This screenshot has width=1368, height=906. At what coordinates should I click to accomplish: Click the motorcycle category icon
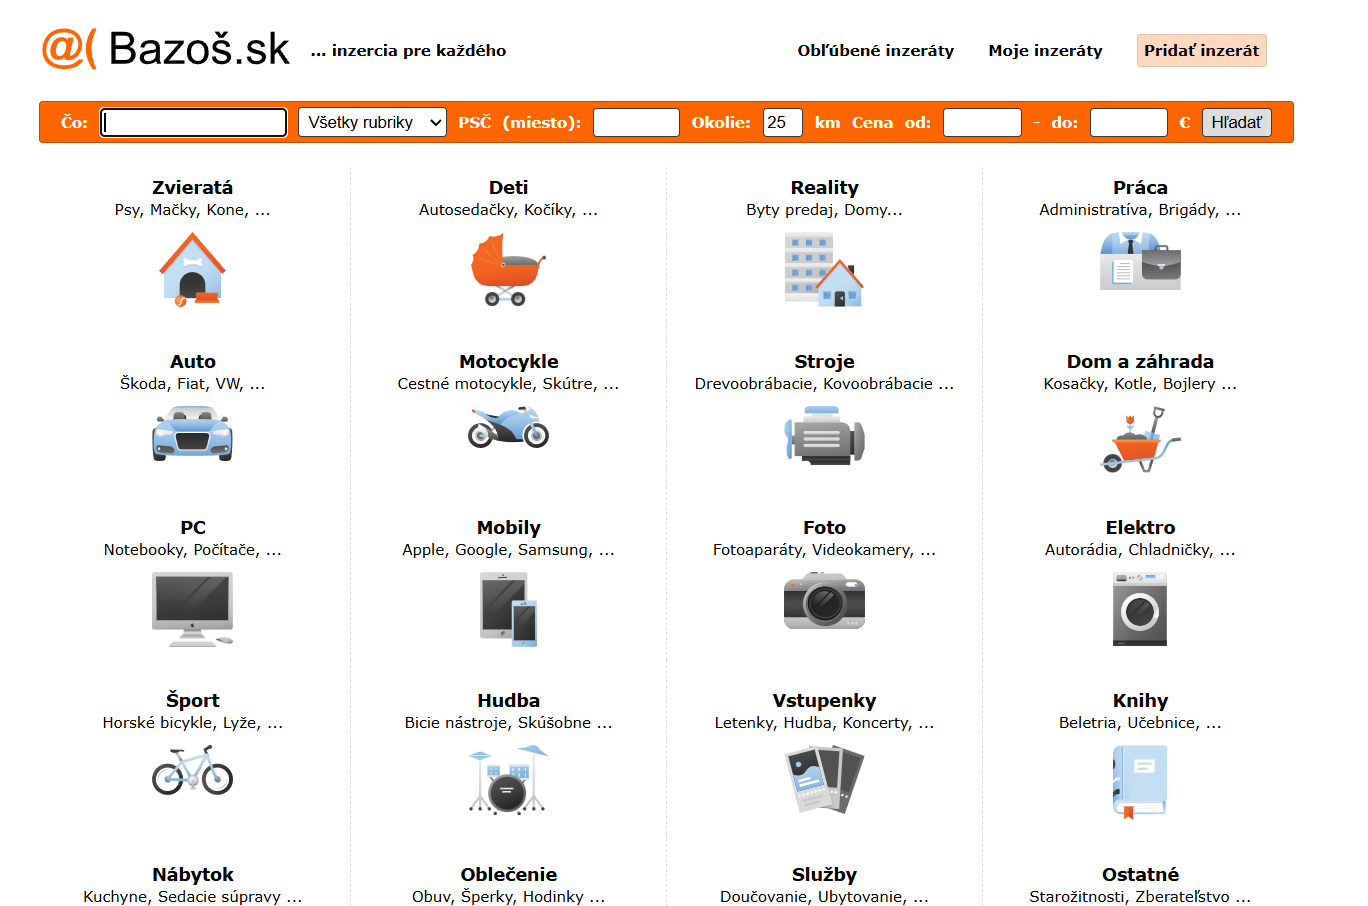pyautogui.click(x=508, y=427)
